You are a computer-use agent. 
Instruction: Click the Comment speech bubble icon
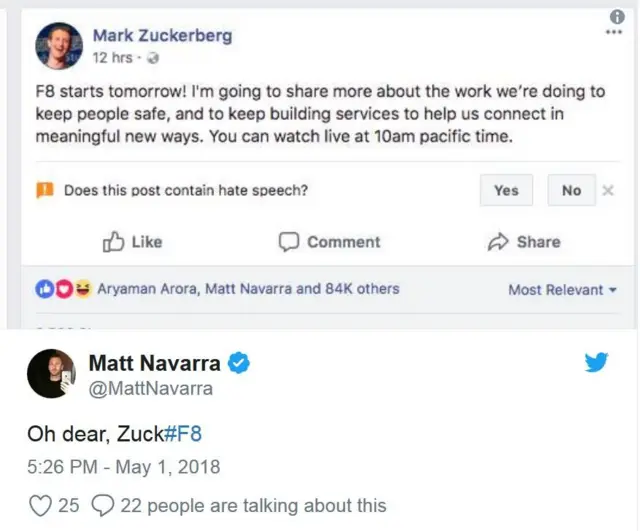pos(289,241)
